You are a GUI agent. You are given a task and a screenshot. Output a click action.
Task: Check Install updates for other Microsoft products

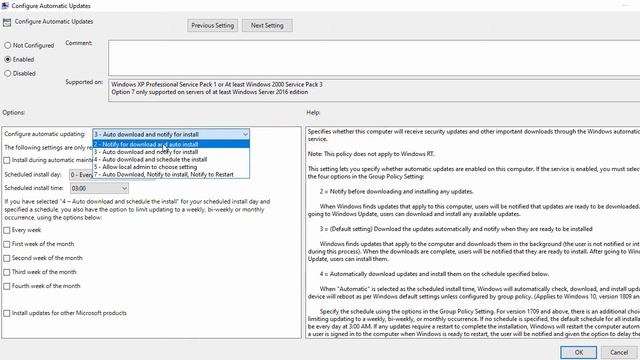coord(7,313)
